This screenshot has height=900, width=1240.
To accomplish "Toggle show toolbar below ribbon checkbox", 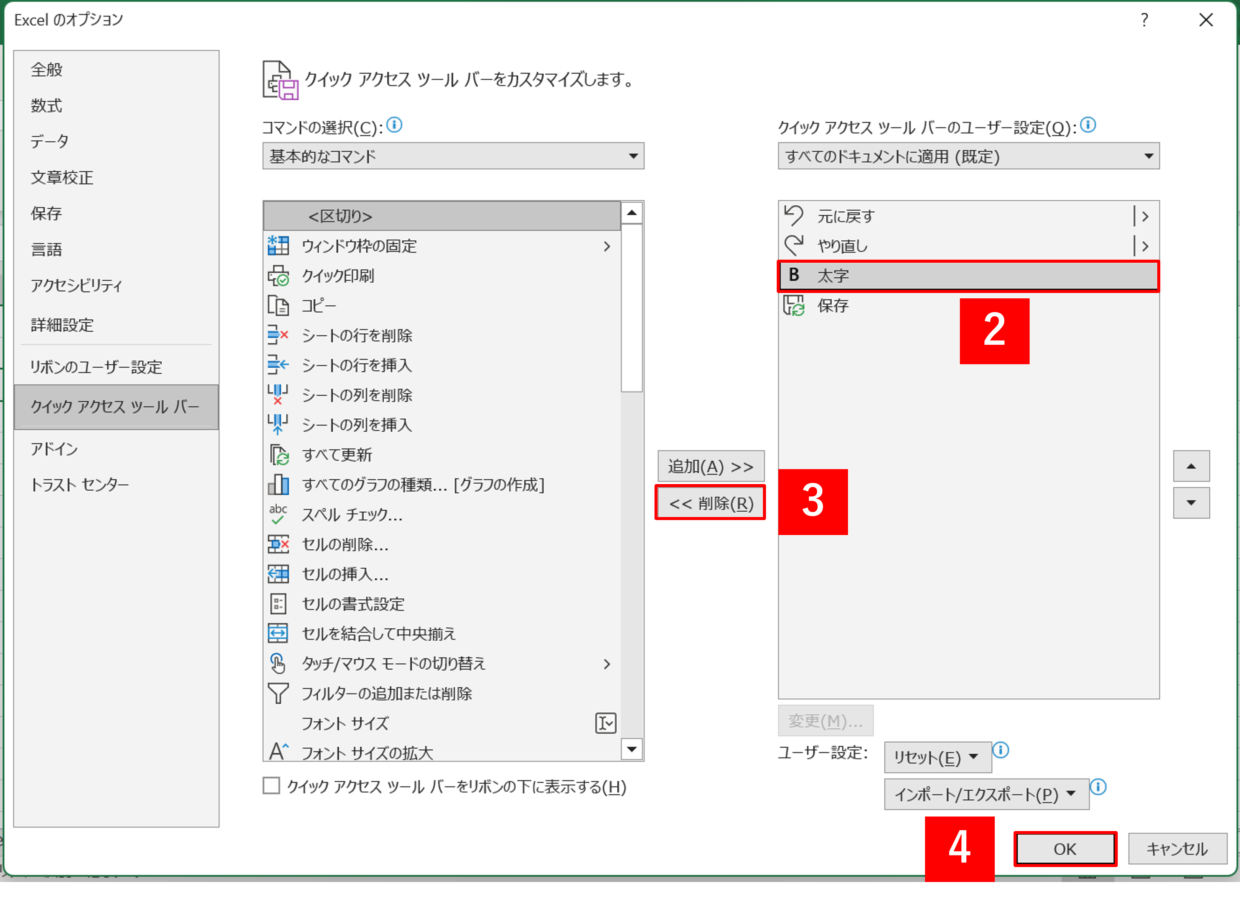I will (x=271, y=786).
